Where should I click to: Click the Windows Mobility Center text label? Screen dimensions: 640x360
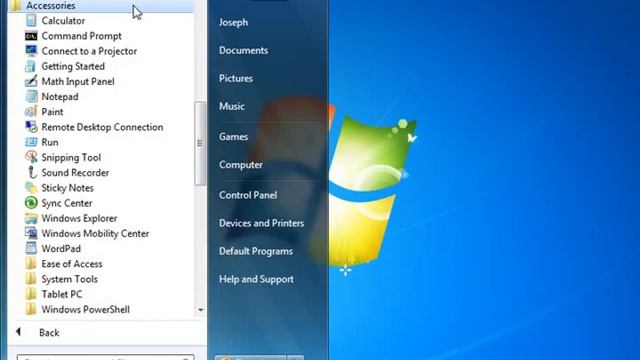[x=96, y=233]
